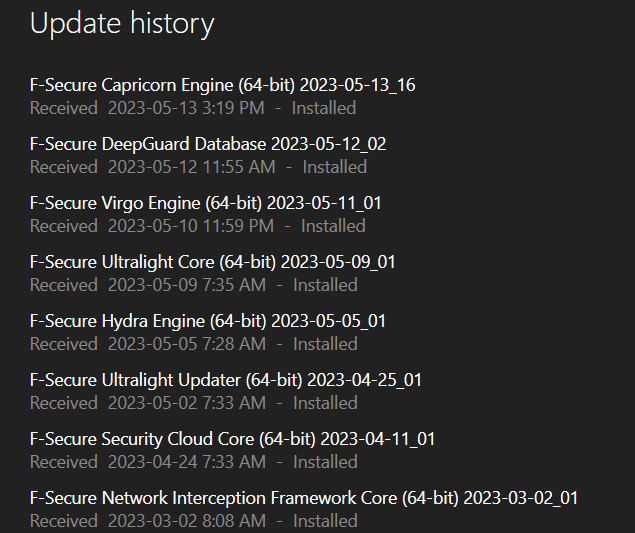Click the 2023-05-09 7:35 AM received timestamp
Image resolution: width=635 pixels, height=533 pixels.
pyautogui.click(x=186, y=285)
